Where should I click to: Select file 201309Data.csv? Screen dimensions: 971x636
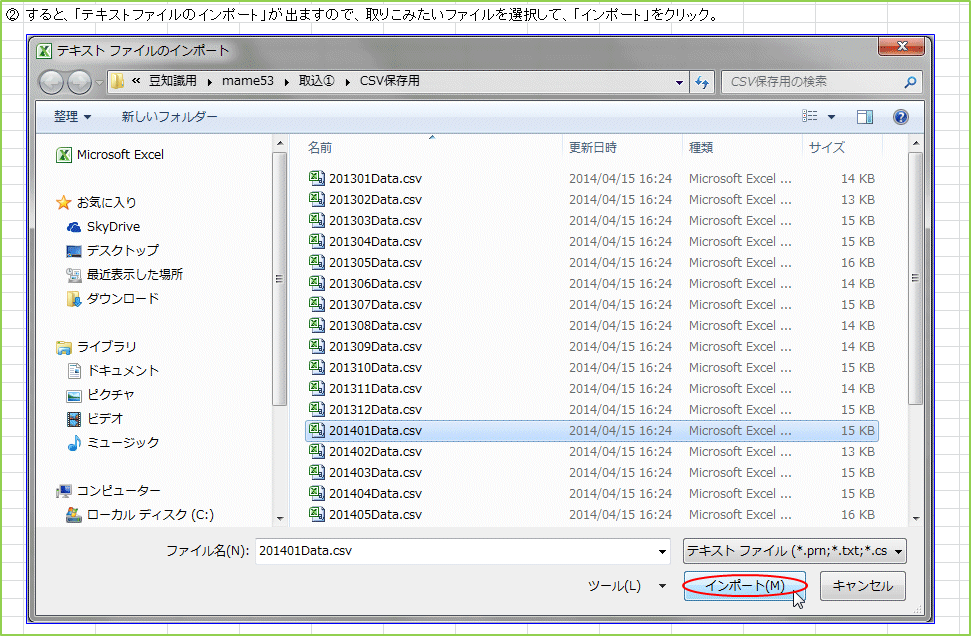pyautogui.click(x=592, y=347)
